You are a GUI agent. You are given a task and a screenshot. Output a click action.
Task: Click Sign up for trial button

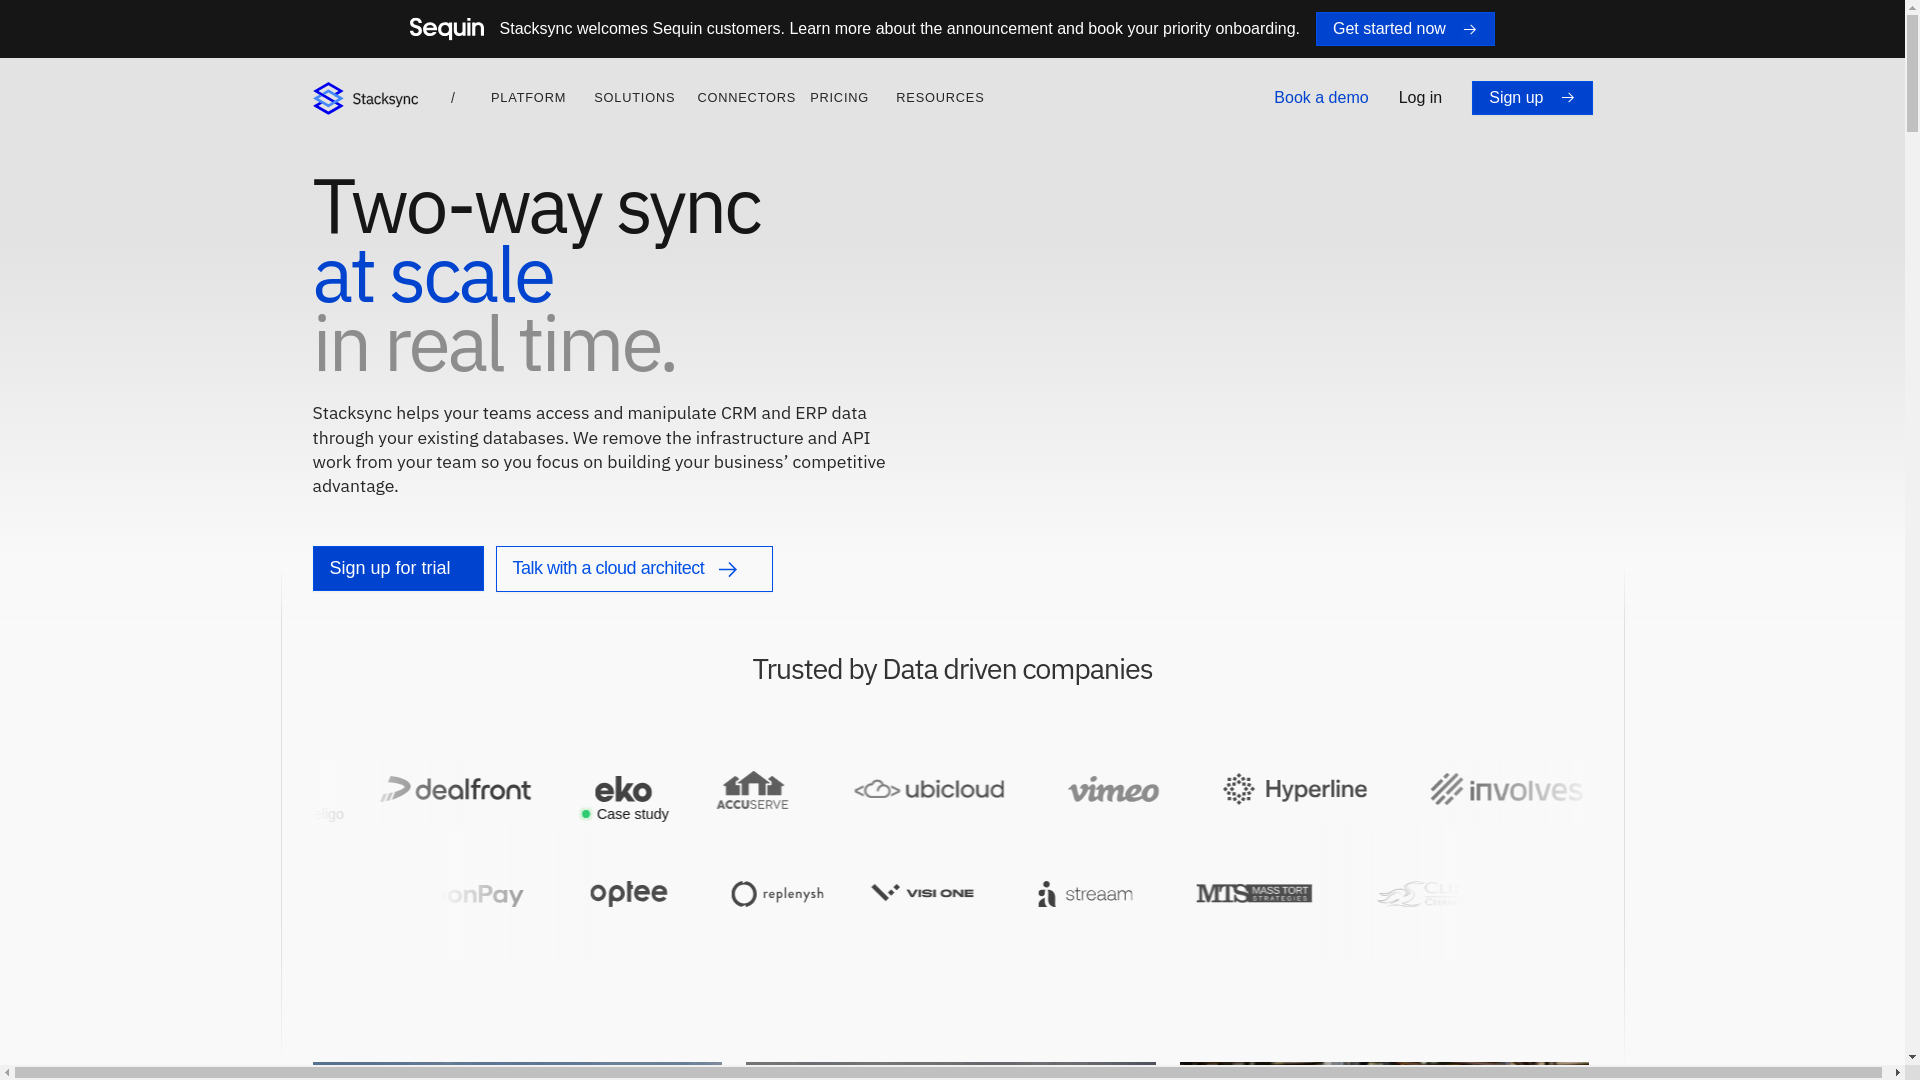pos(398,568)
